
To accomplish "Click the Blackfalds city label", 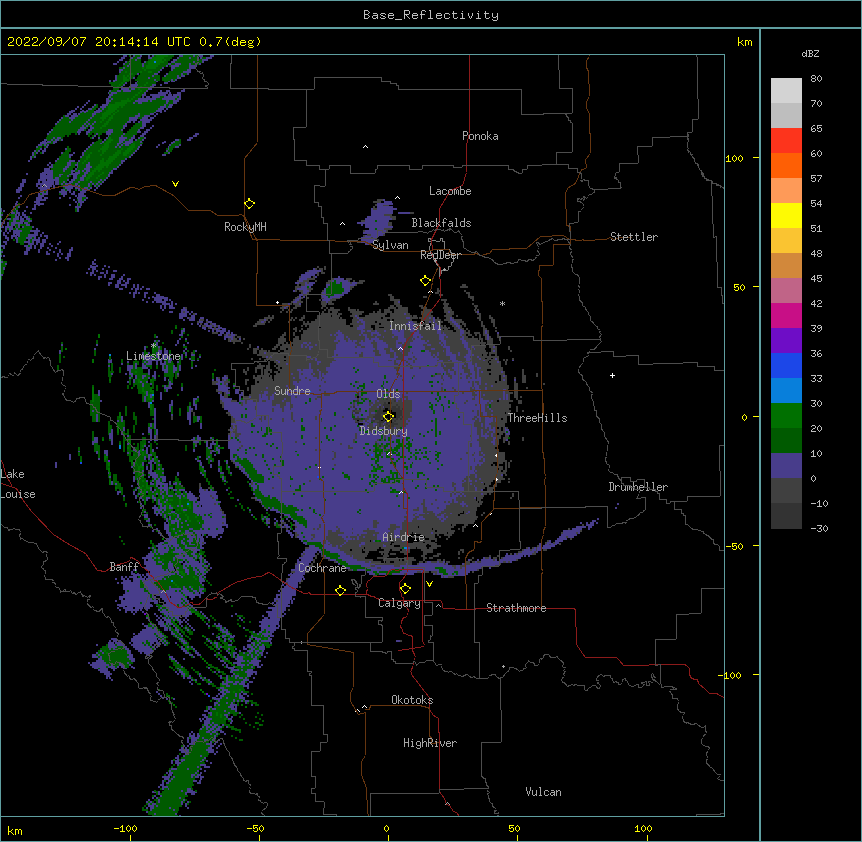I will point(441,223).
